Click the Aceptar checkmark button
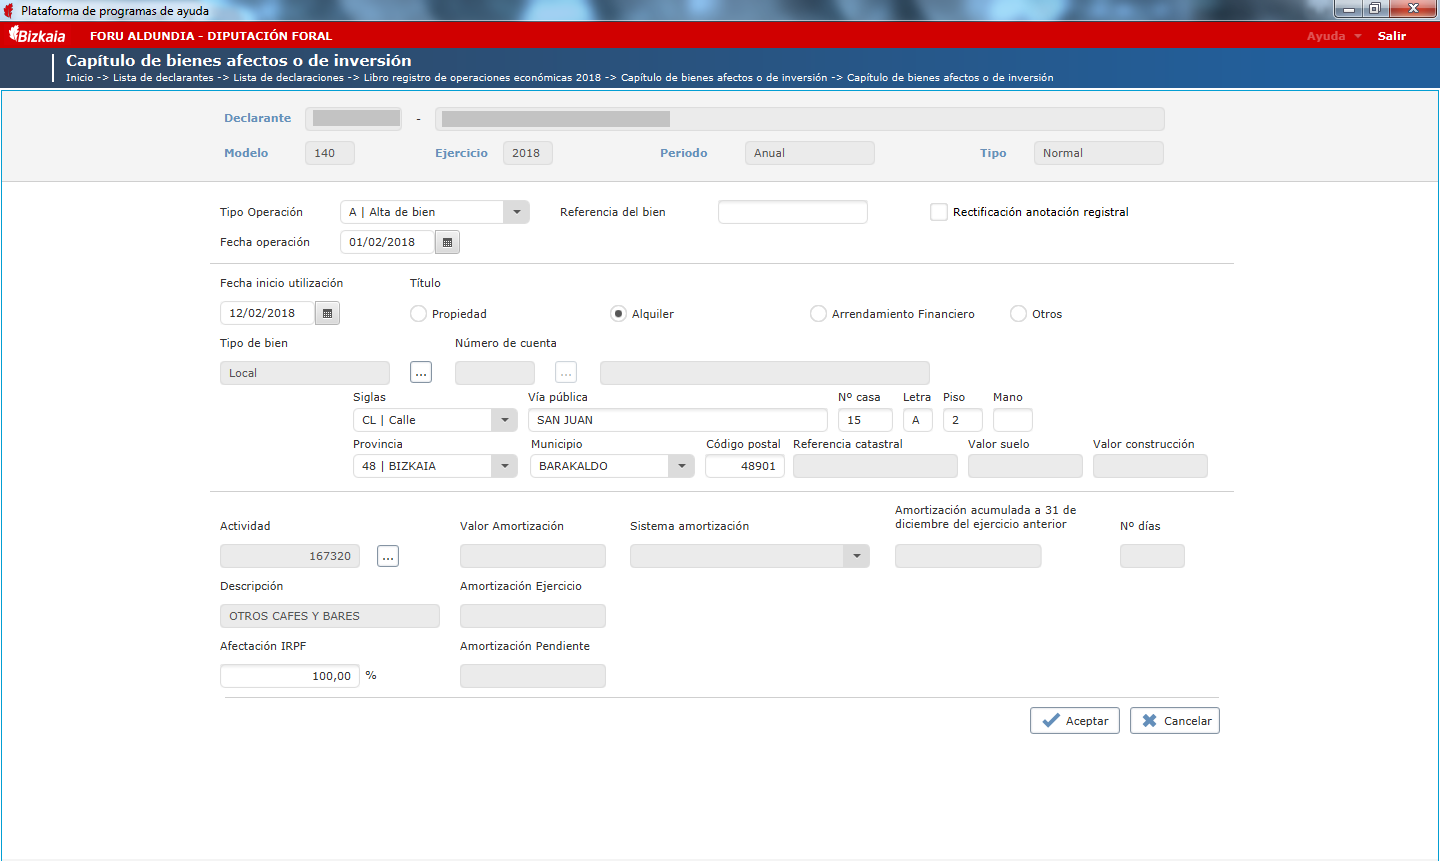This screenshot has height=861, width=1440. point(1075,721)
